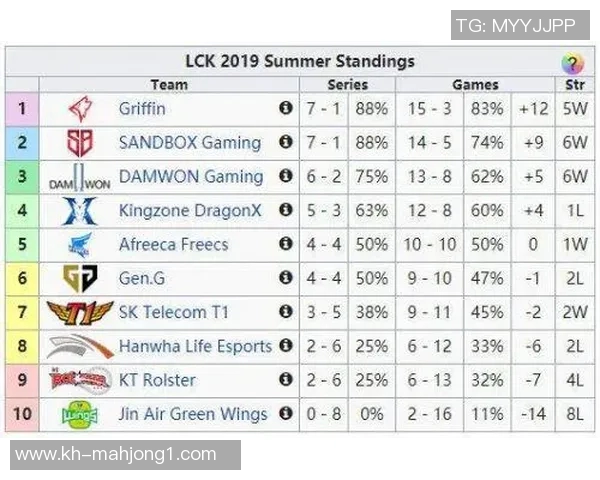The image size is (600, 480).
Task: Click the Games column header
Action: pos(475,85)
